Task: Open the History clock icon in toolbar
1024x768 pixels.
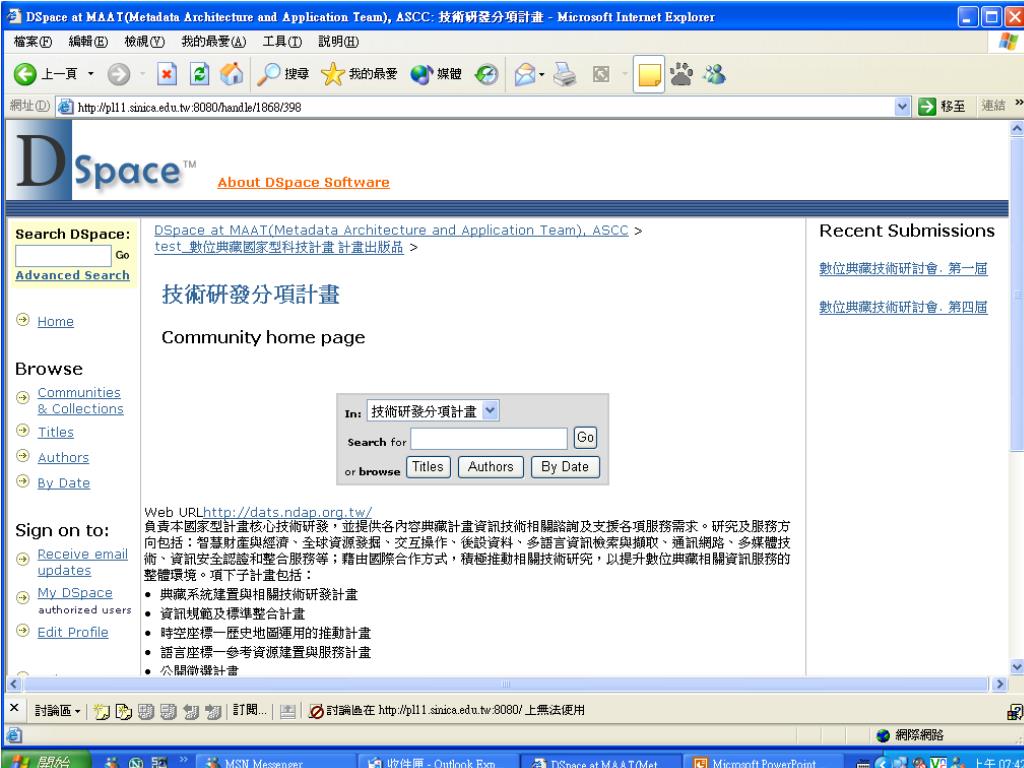Action: pyautogui.click(x=486, y=74)
